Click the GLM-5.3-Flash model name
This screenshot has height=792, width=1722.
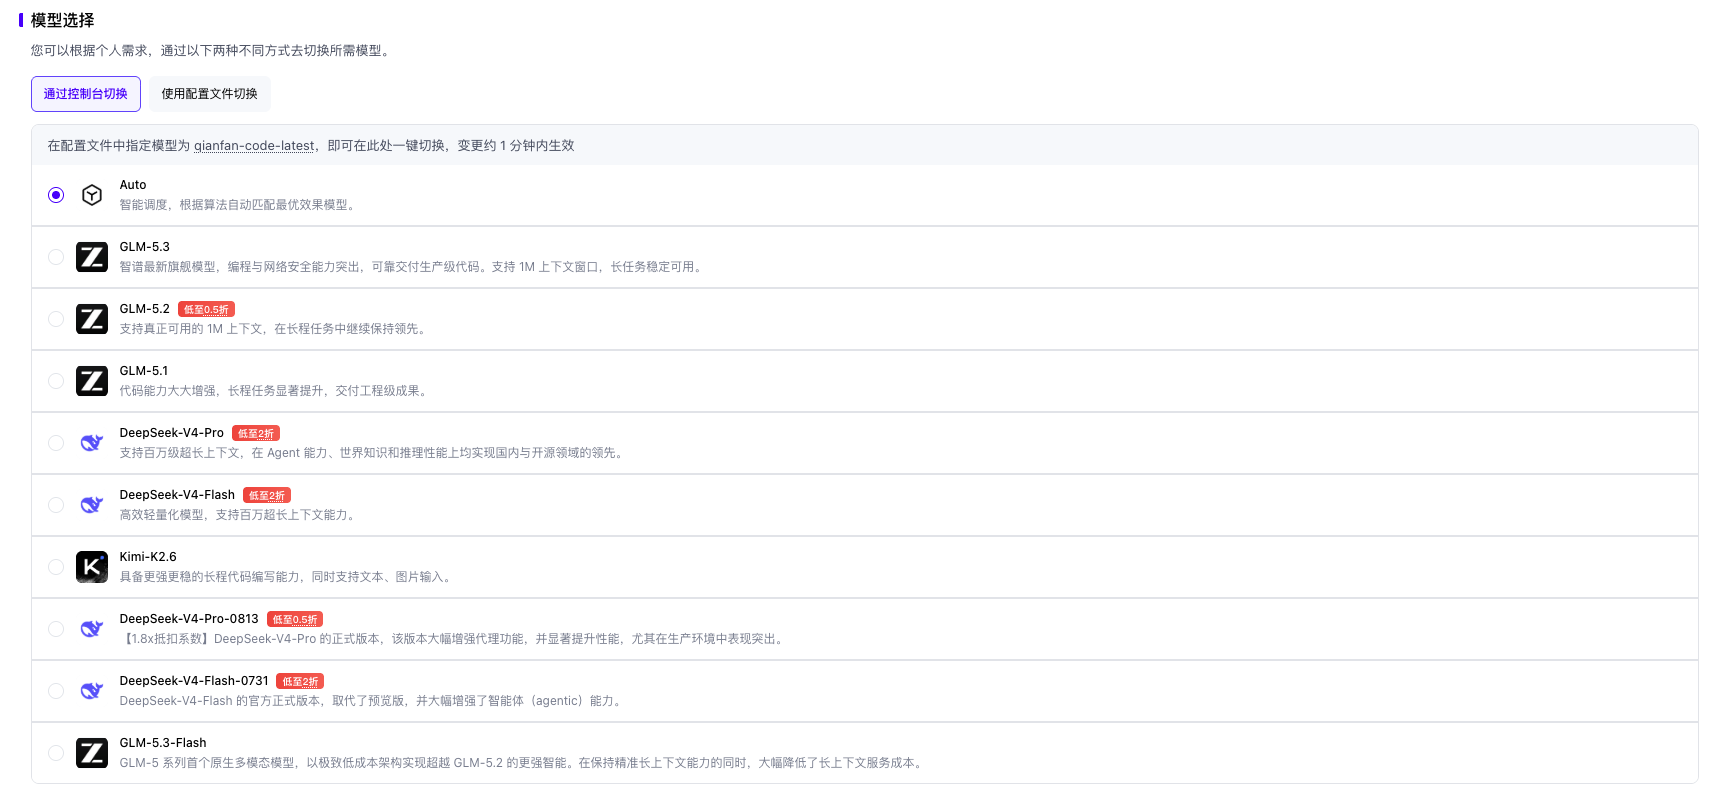click(x=163, y=743)
